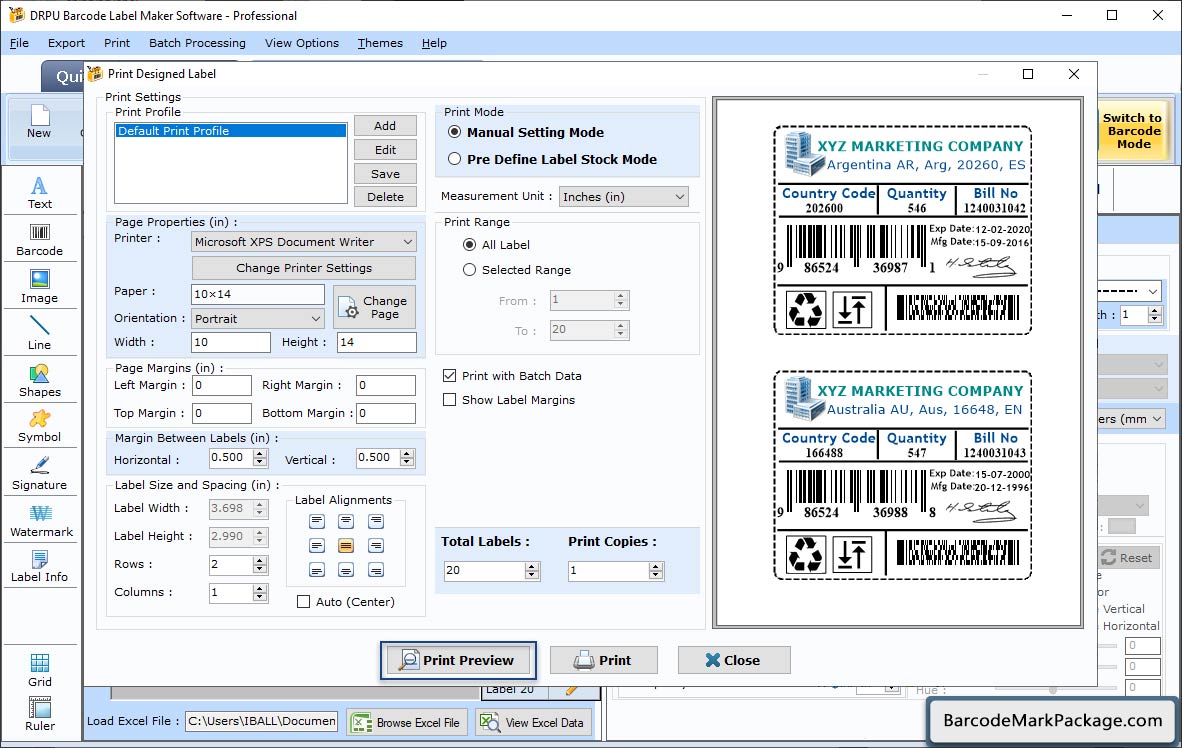Increase the Total Labels value
Viewport: 1182px width, 748px height.
(x=532, y=566)
